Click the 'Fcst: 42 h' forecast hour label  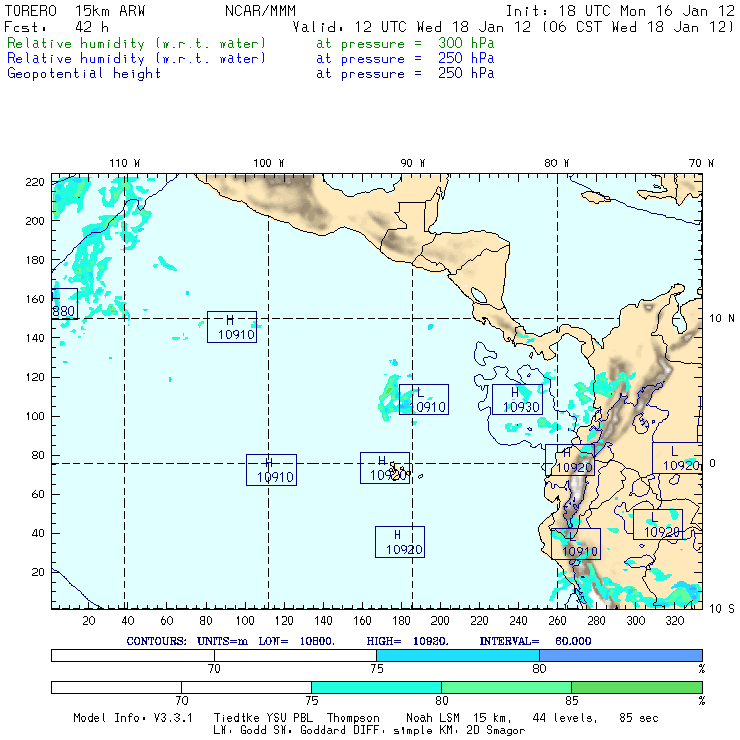coord(57,27)
